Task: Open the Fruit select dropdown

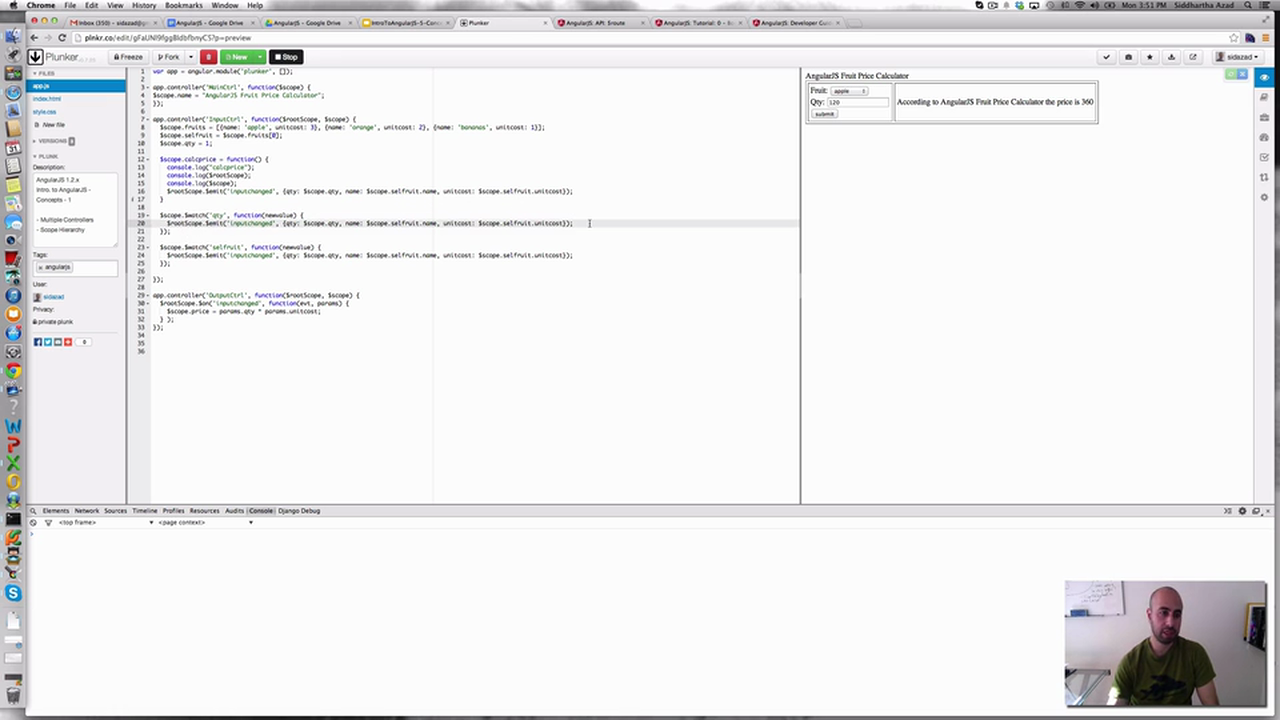Action: click(849, 91)
